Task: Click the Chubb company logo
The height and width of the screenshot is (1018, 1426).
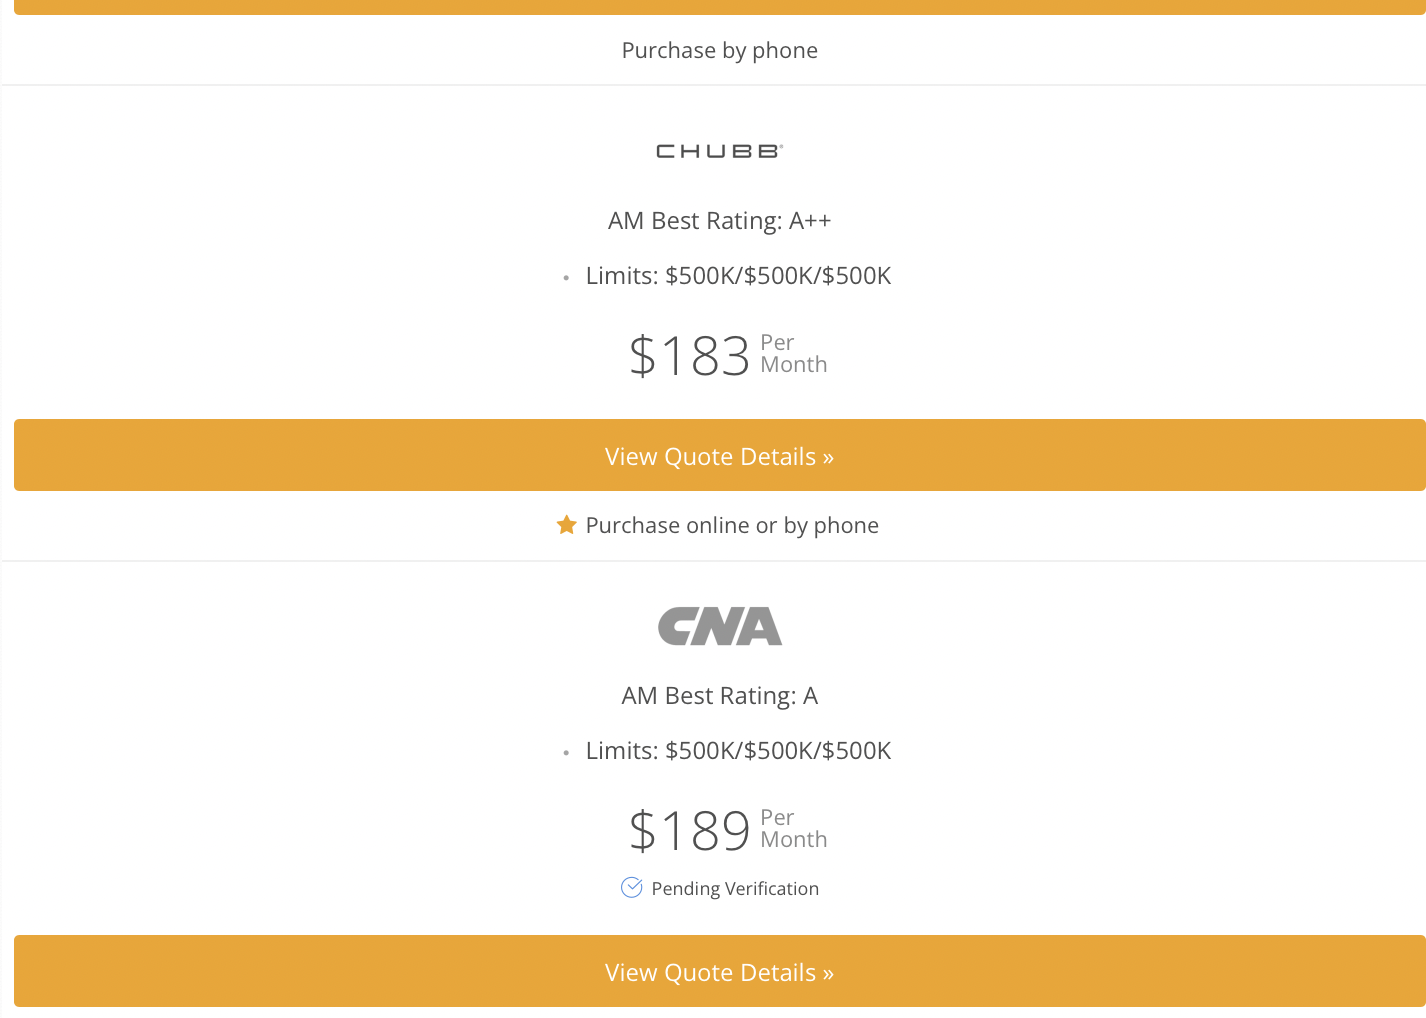Action: coord(719,151)
